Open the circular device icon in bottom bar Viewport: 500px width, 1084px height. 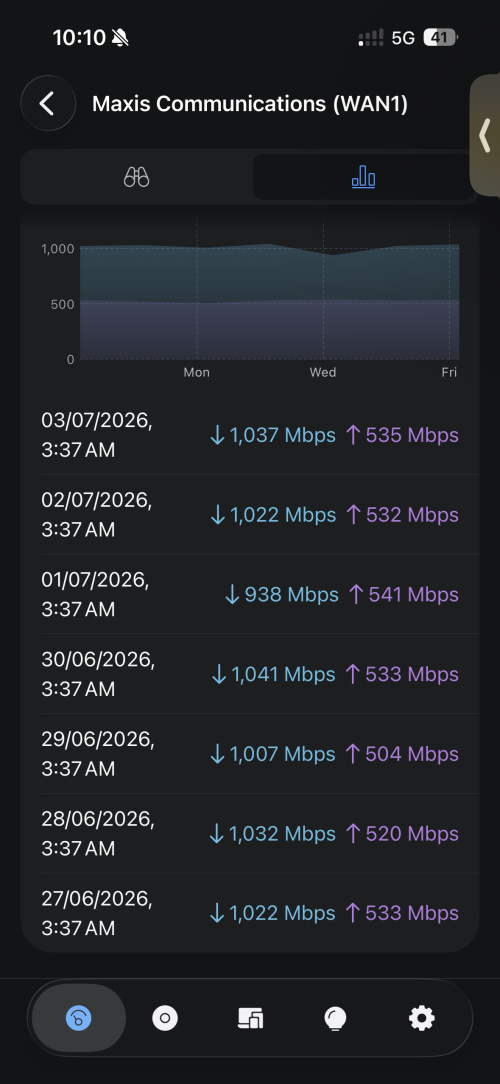165,1018
